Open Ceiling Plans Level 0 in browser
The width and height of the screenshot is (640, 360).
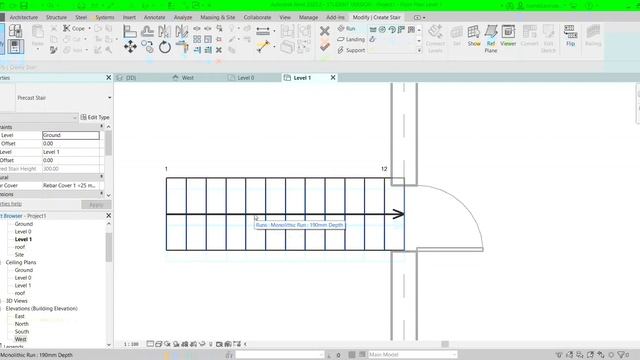(x=23, y=278)
